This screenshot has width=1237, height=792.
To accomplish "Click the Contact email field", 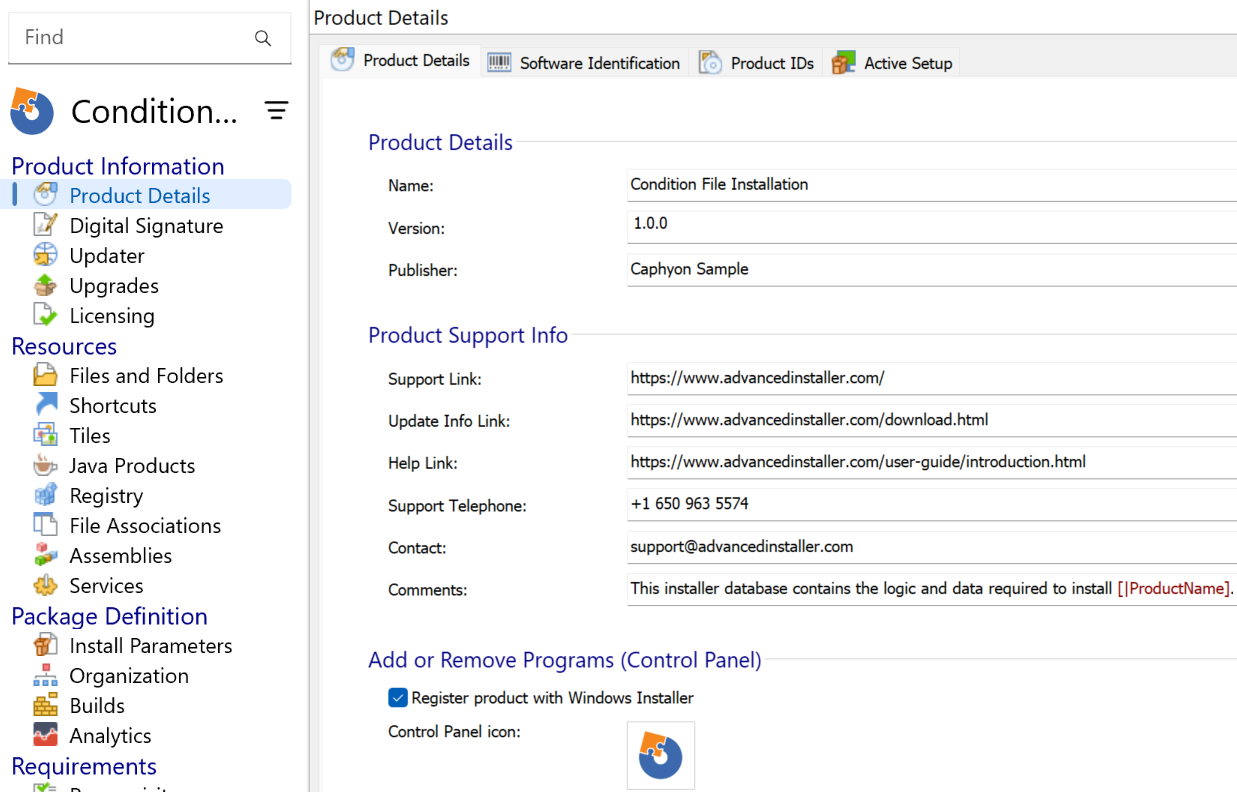I will (x=932, y=546).
